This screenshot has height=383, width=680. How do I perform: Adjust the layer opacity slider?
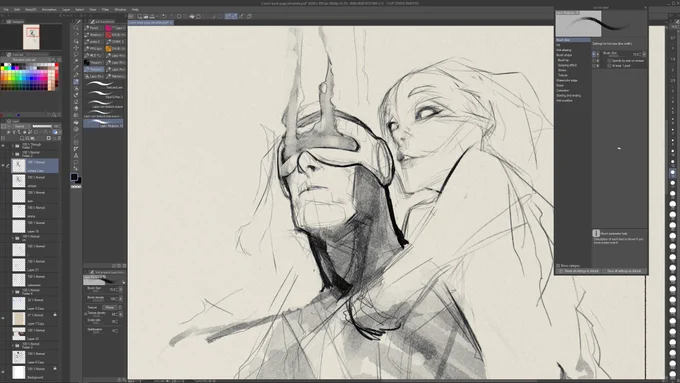[x=42, y=126]
